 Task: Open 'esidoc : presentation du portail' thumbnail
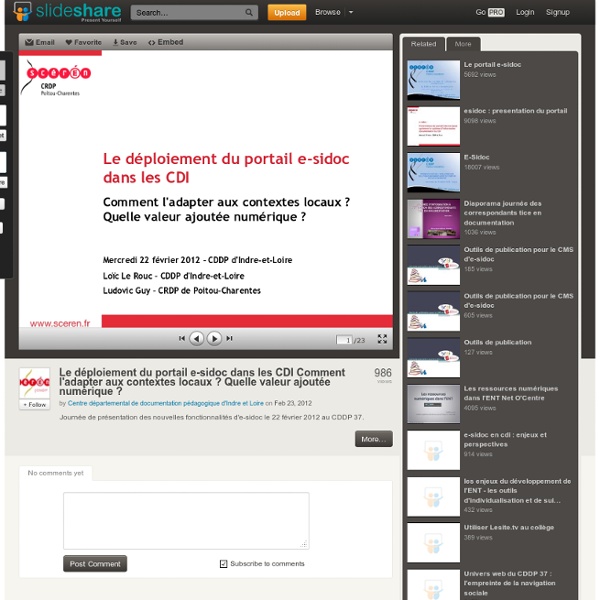coord(434,126)
